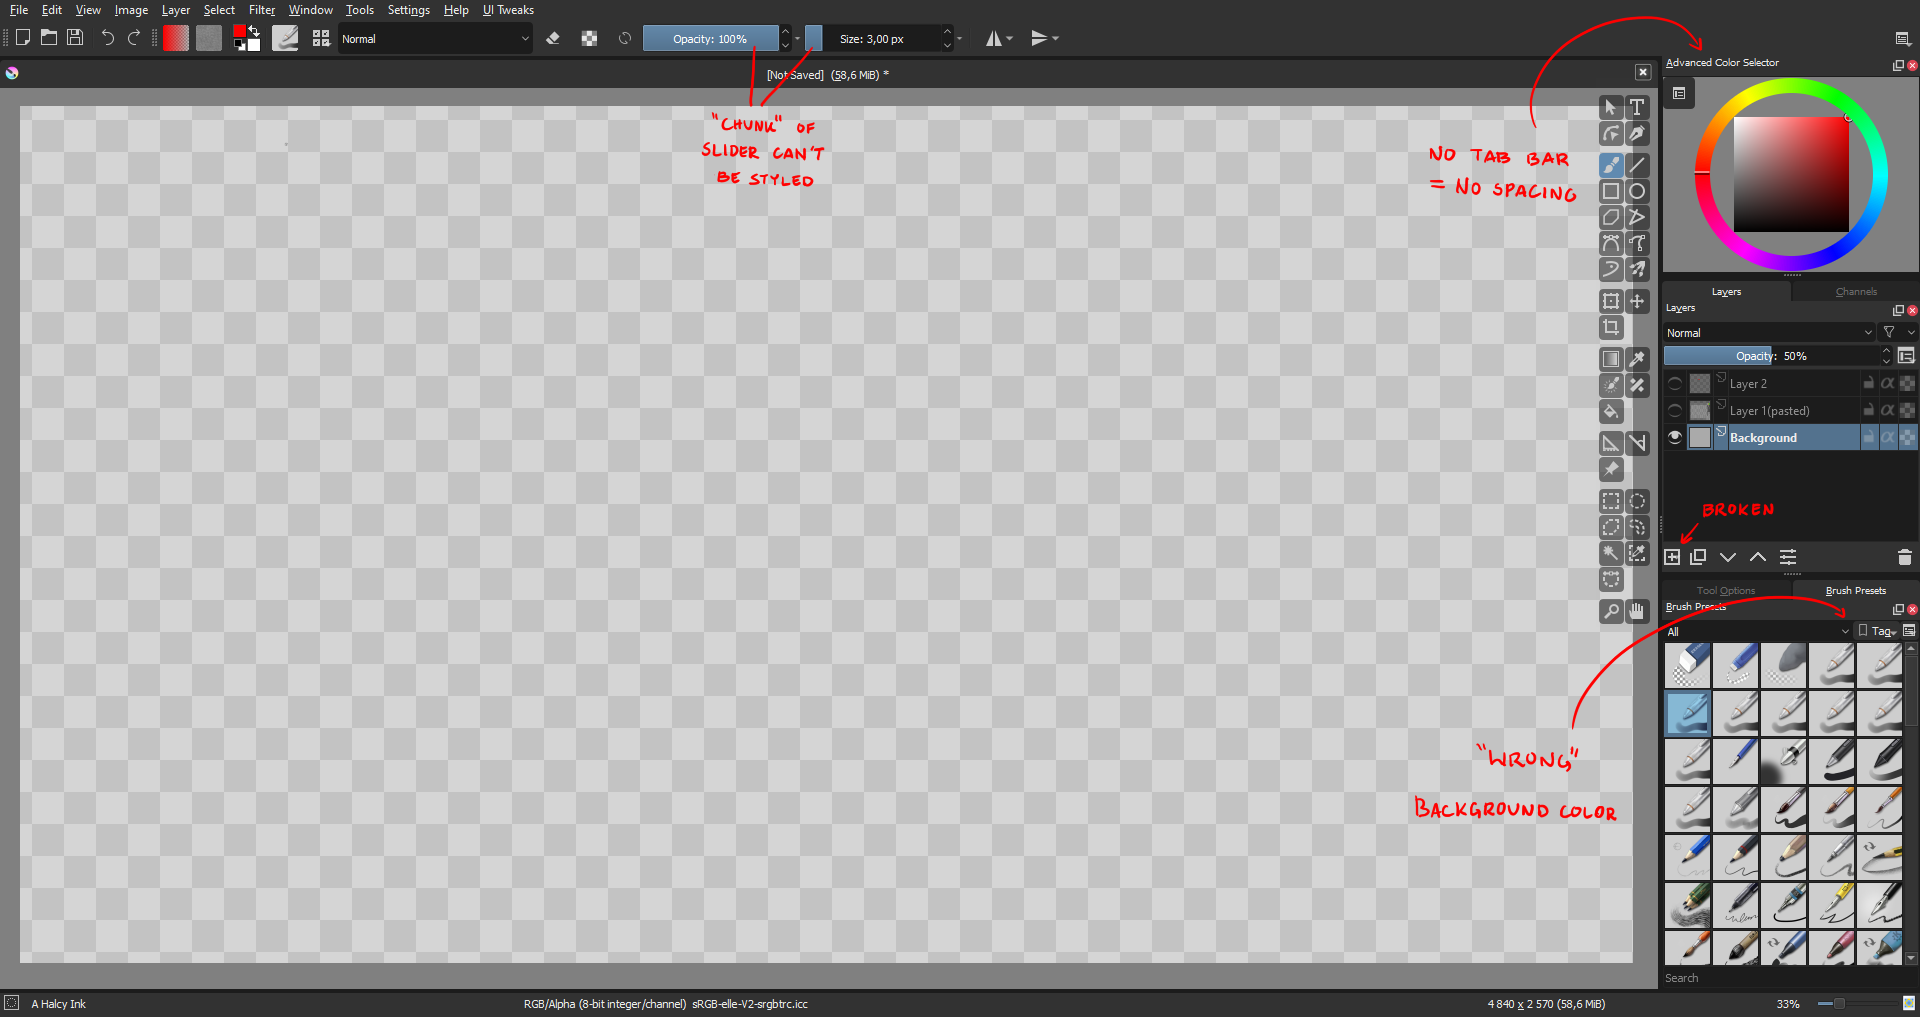Open layer properties icon in Layers panel

click(x=1788, y=557)
